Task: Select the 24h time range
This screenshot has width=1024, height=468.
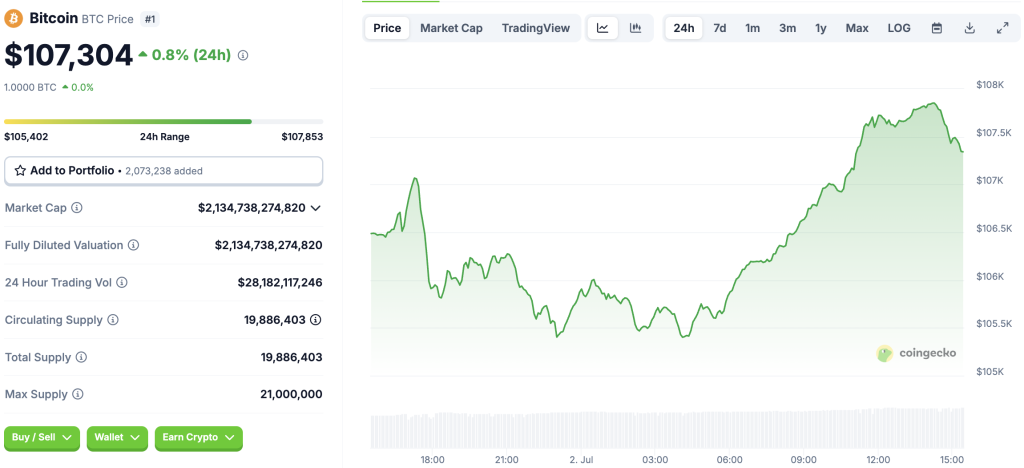Action: 684,28
